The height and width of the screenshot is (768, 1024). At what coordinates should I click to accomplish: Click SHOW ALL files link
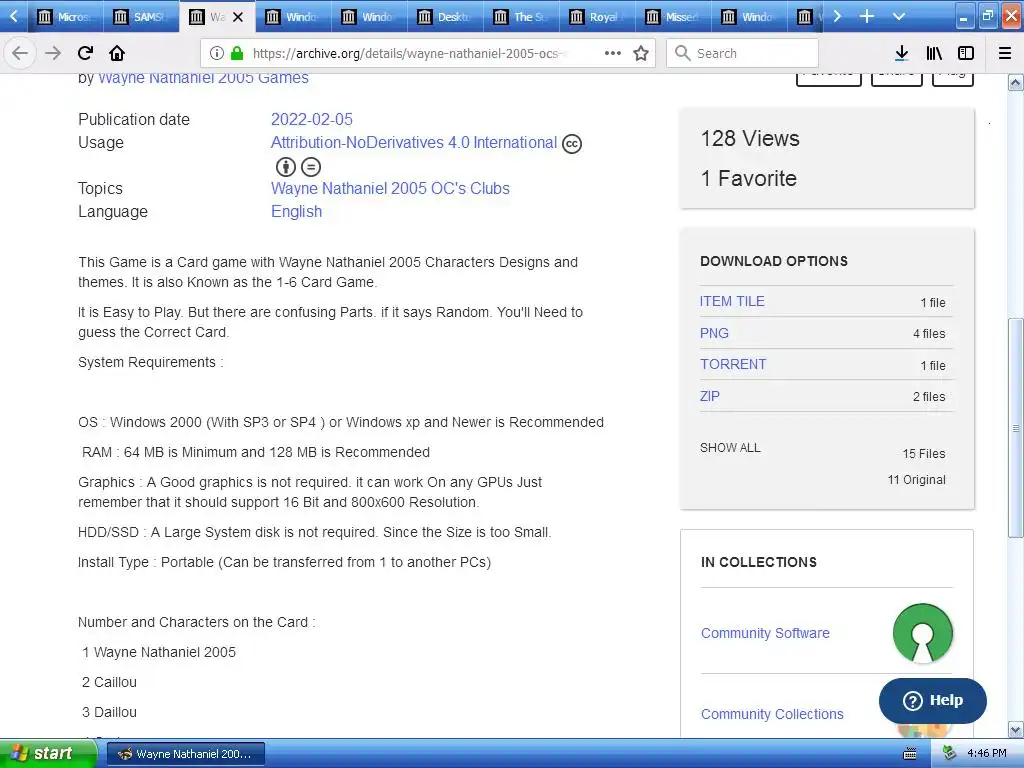click(730, 448)
